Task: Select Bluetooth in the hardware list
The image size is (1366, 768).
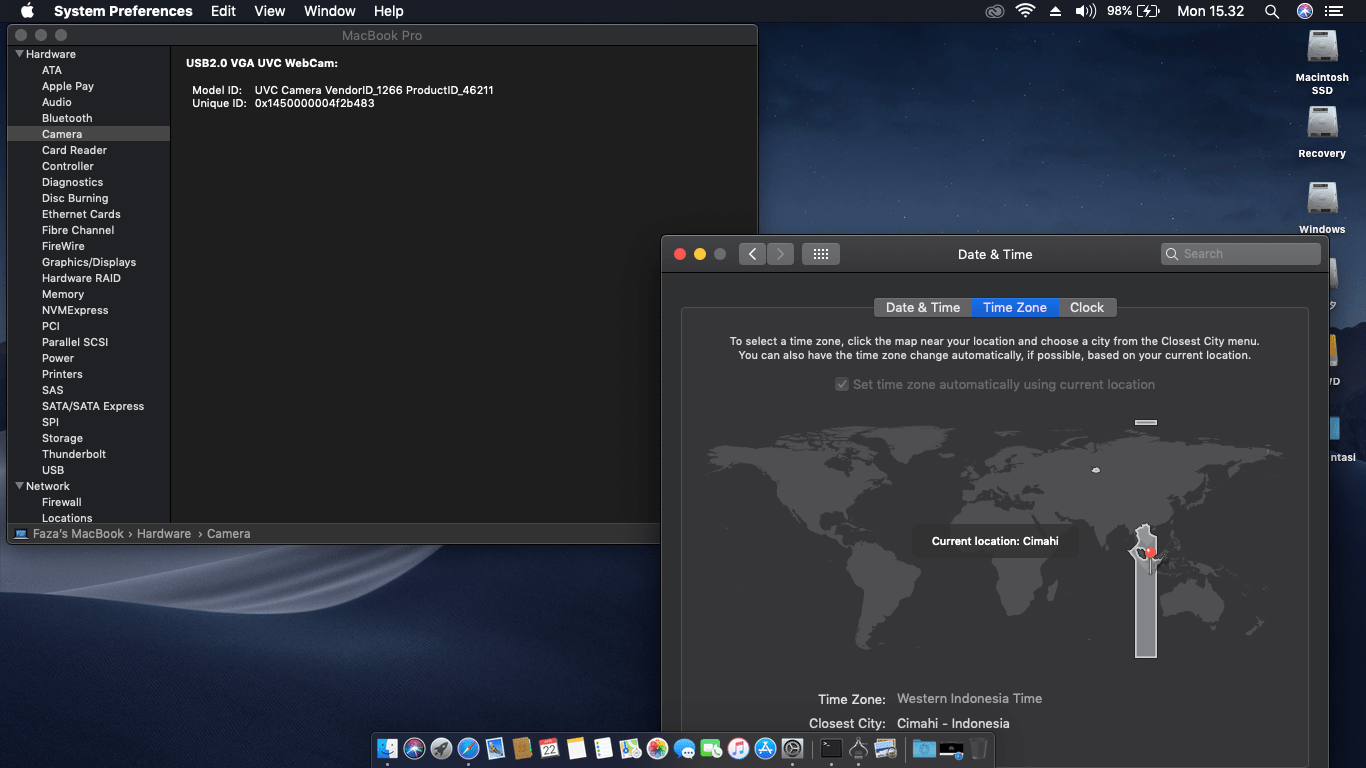Action: [67, 118]
